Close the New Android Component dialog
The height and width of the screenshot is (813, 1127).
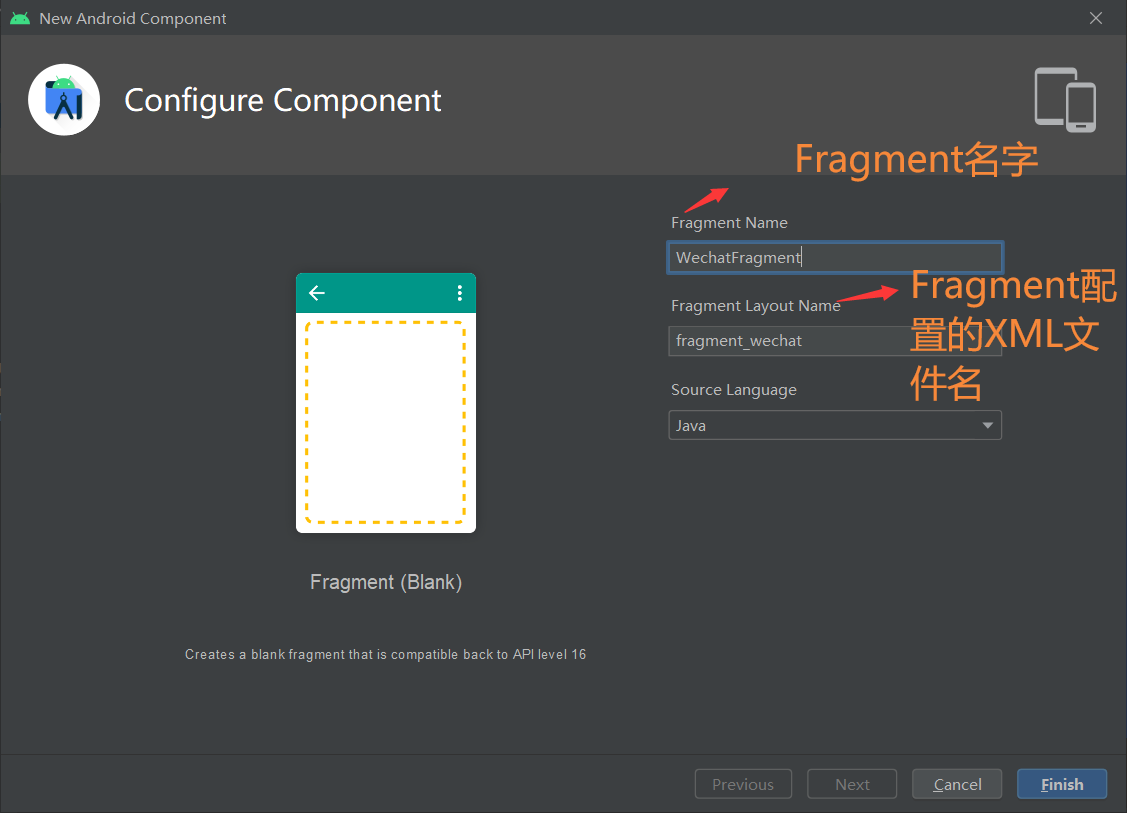coord(1095,18)
